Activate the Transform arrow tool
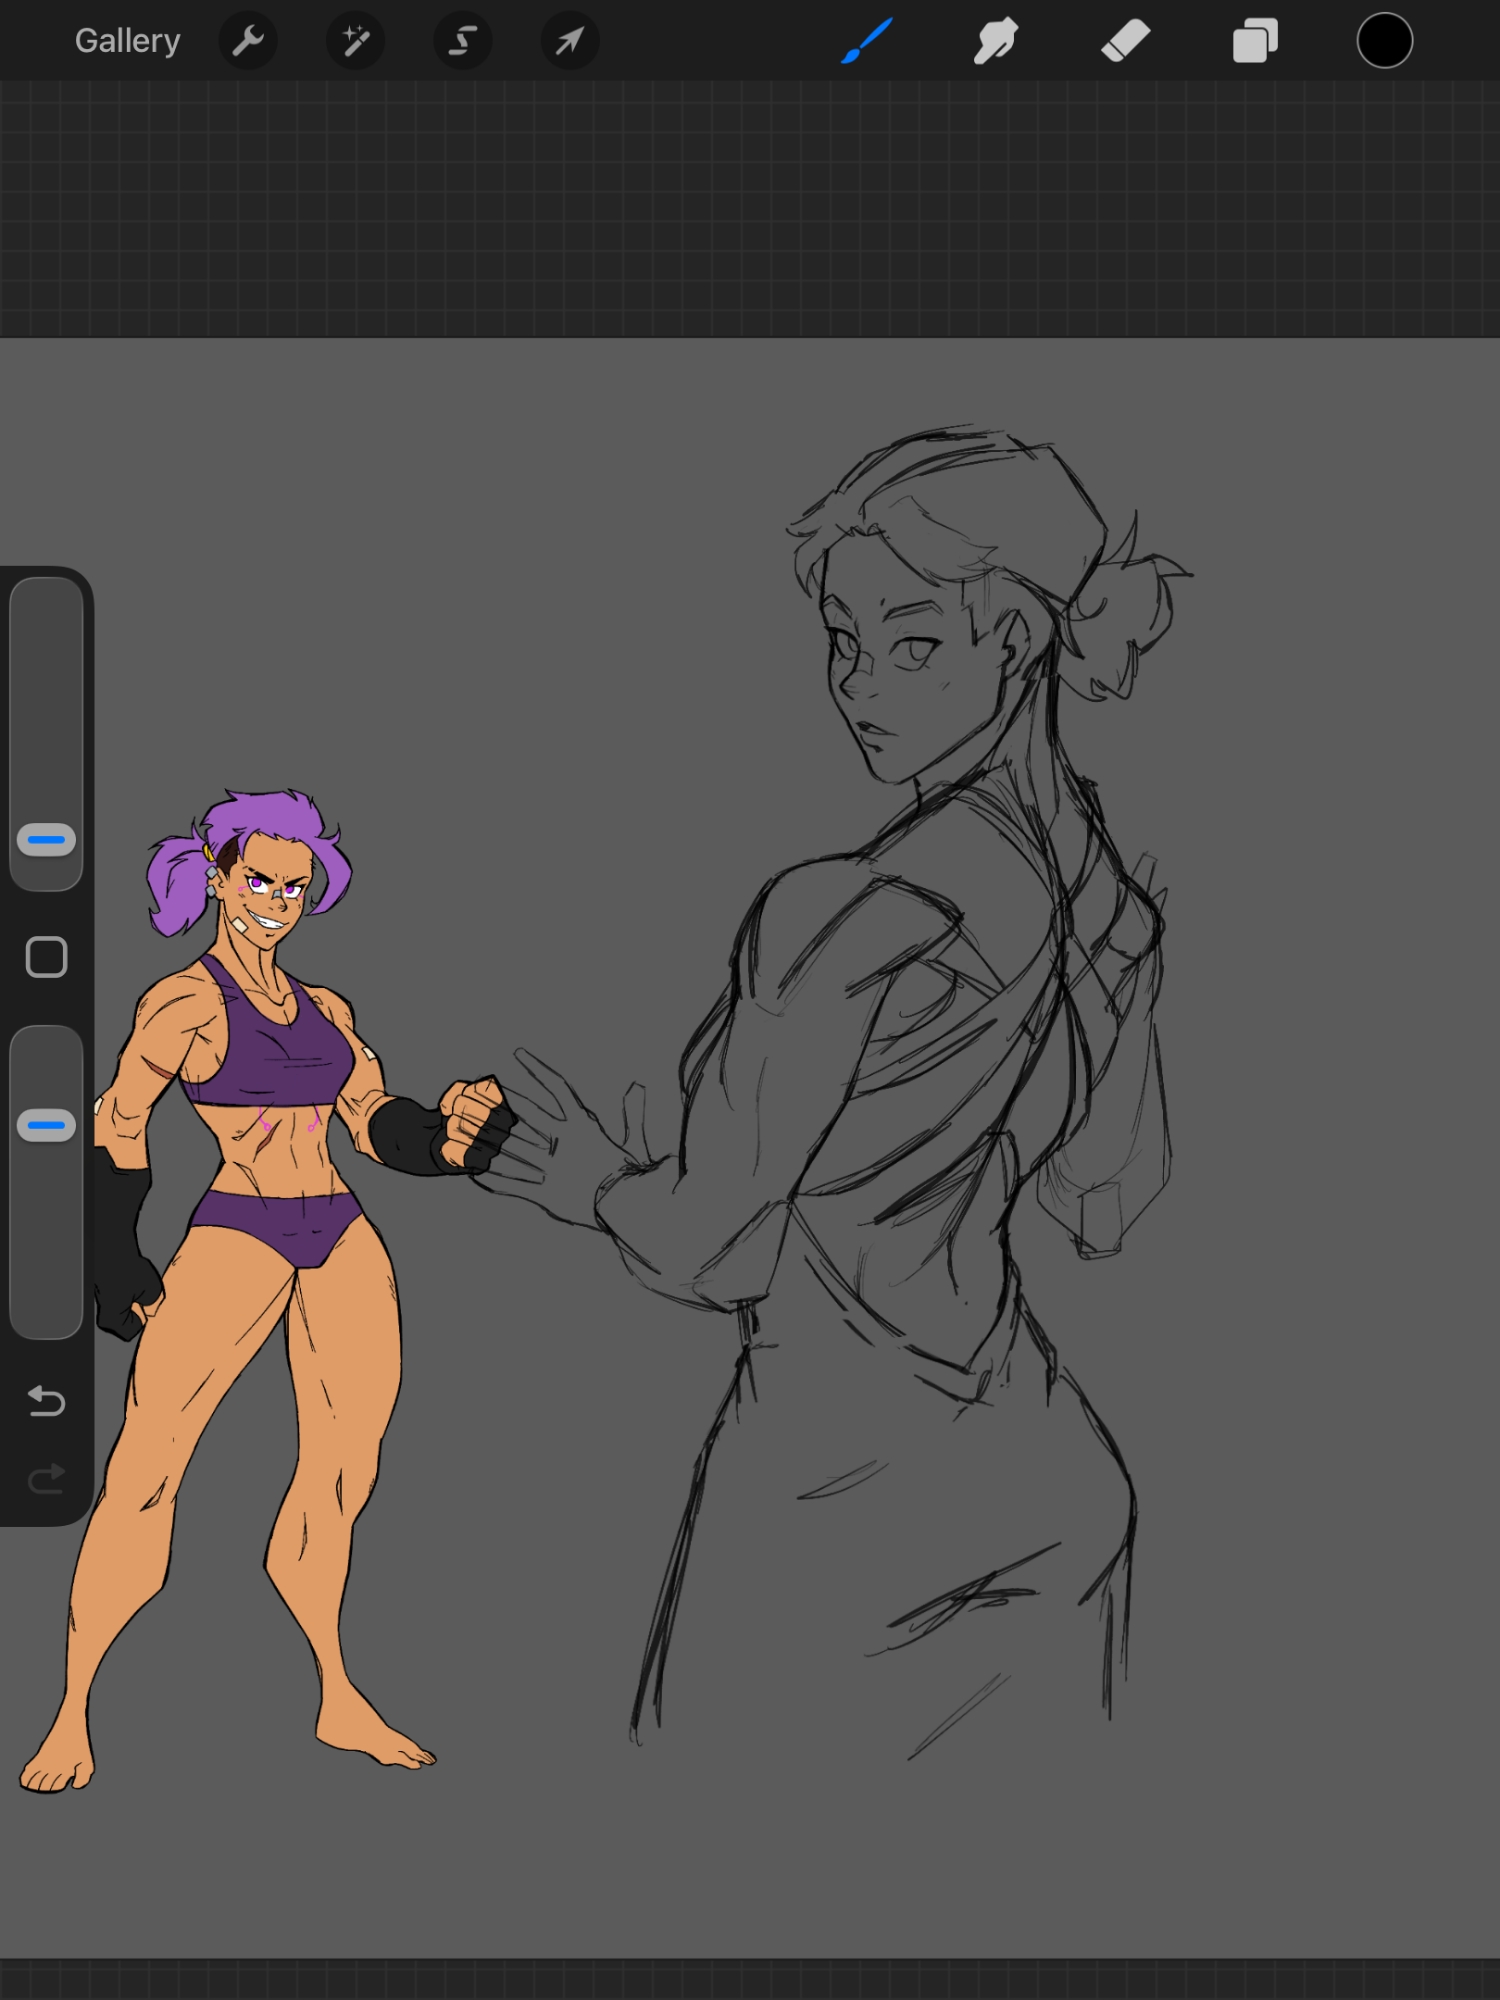This screenshot has height=2000, width=1500. [x=570, y=41]
